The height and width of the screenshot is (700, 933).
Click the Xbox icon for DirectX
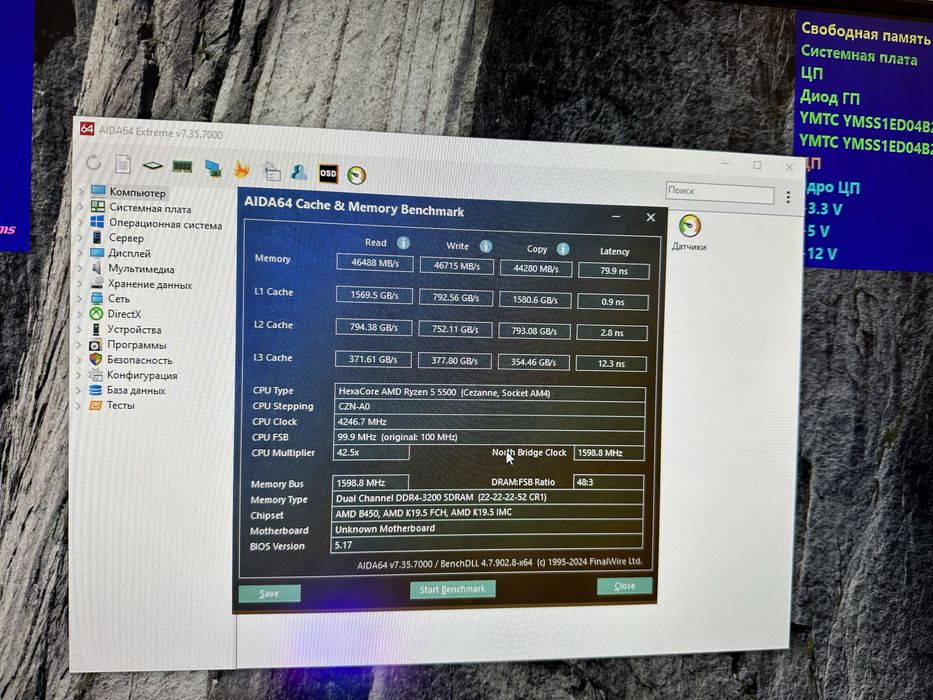tap(96, 314)
